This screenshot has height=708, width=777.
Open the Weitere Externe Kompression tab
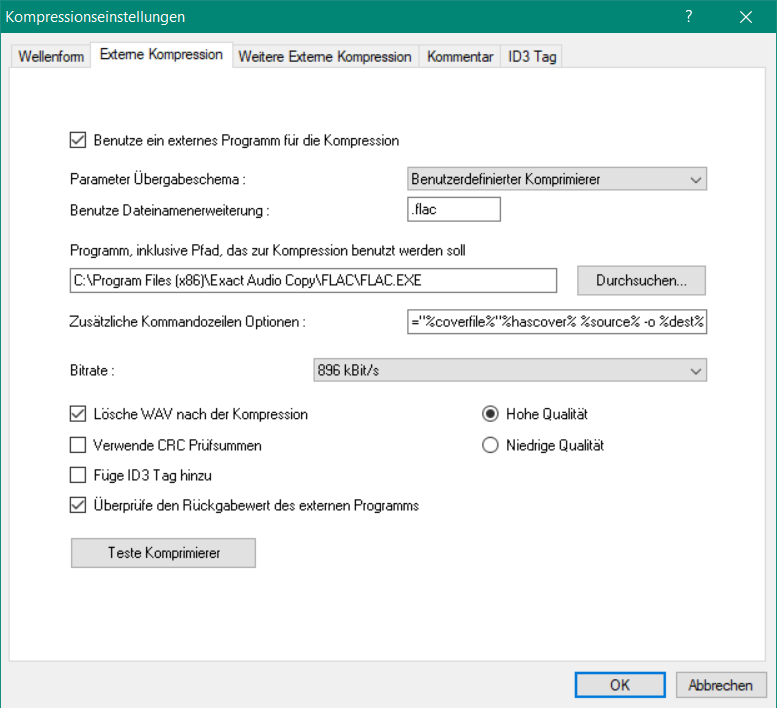325,56
